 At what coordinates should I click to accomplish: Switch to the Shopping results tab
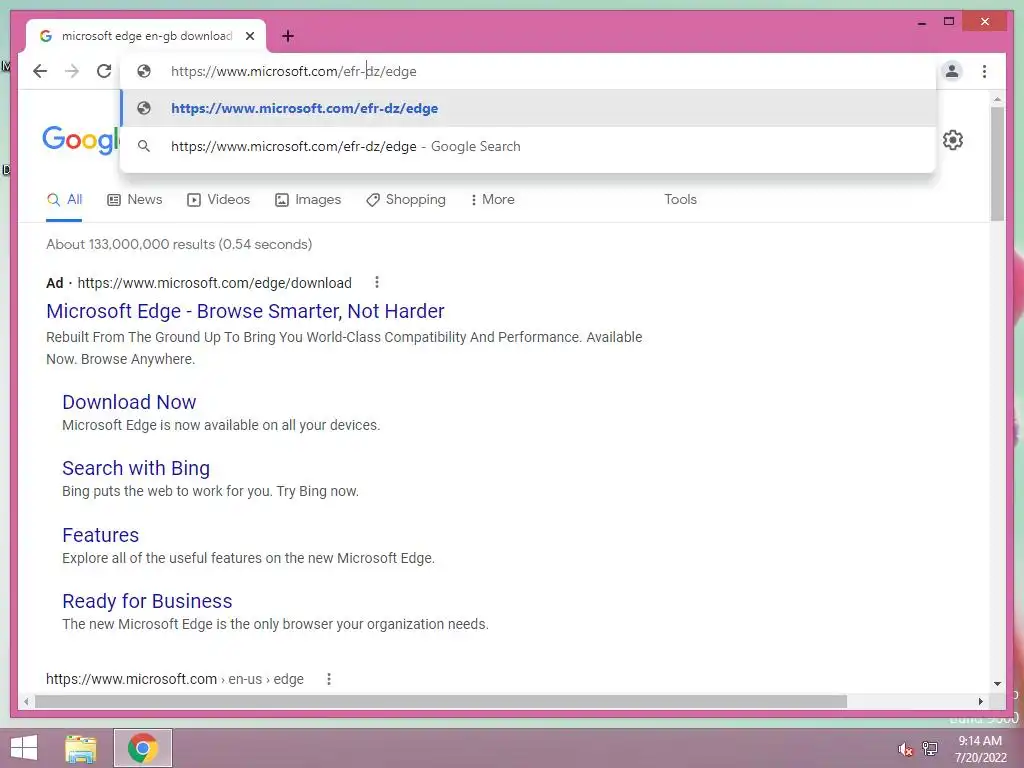point(406,200)
